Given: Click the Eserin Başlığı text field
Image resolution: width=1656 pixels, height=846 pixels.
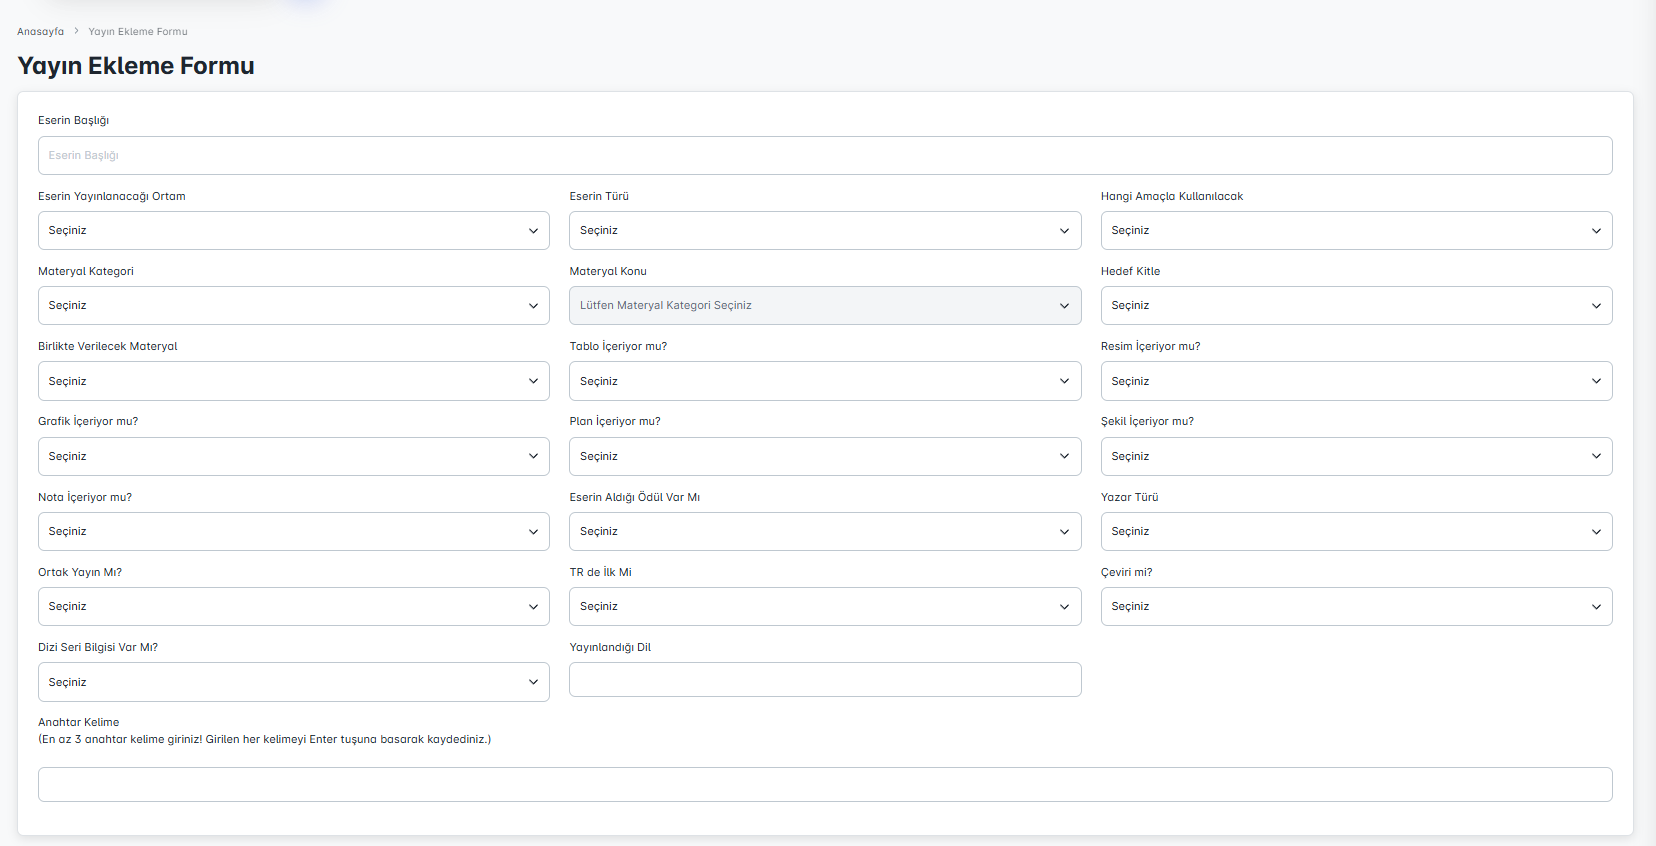Looking at the screenshot, I should (824, 156).
